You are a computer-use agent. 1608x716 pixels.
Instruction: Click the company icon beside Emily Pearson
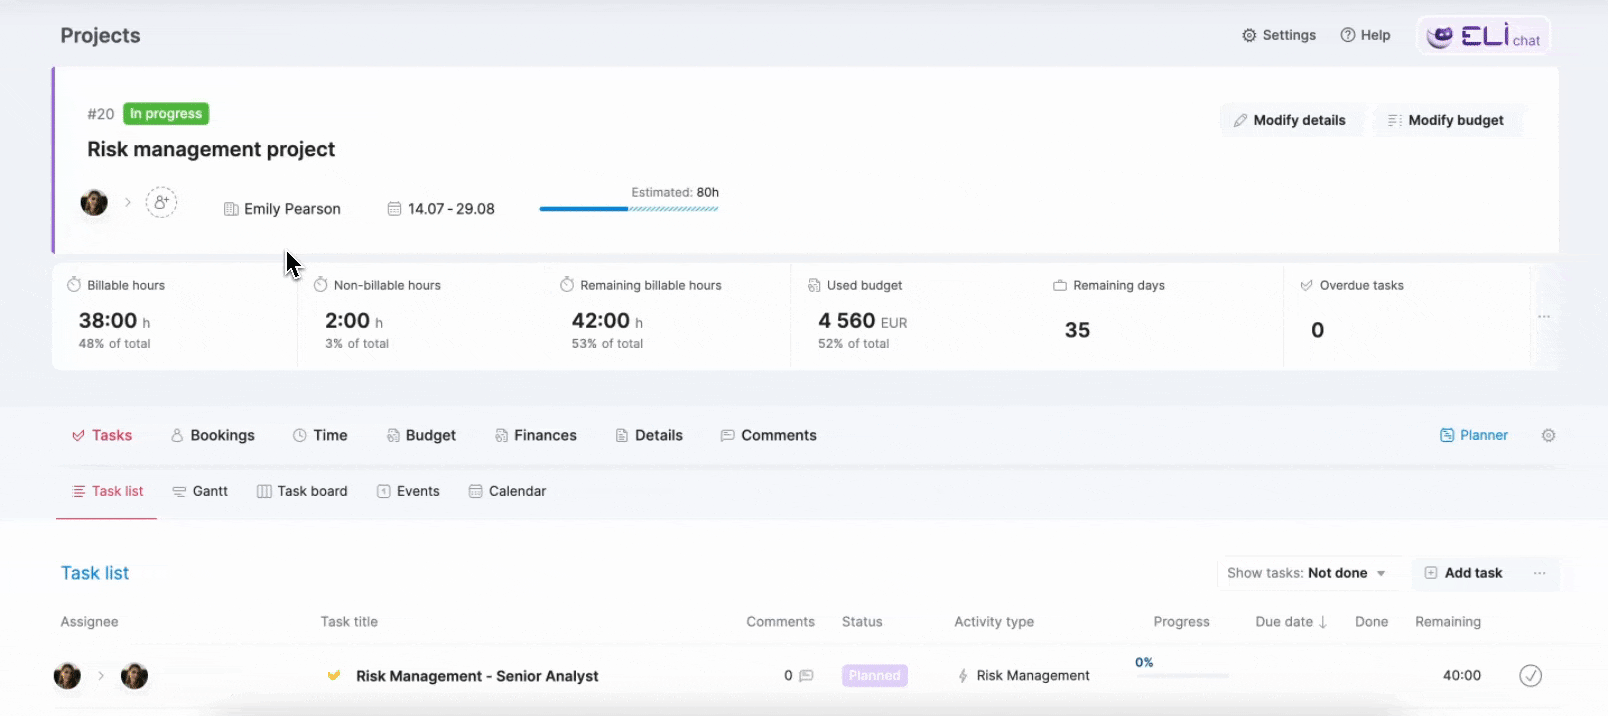point(231,209)
